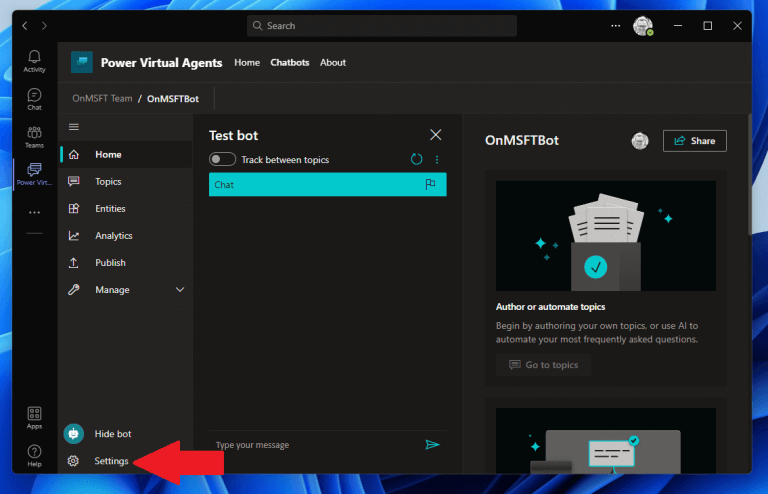The image size is (768, 494).
Task: Select Home in the side navigation
Action: [125, 154]
